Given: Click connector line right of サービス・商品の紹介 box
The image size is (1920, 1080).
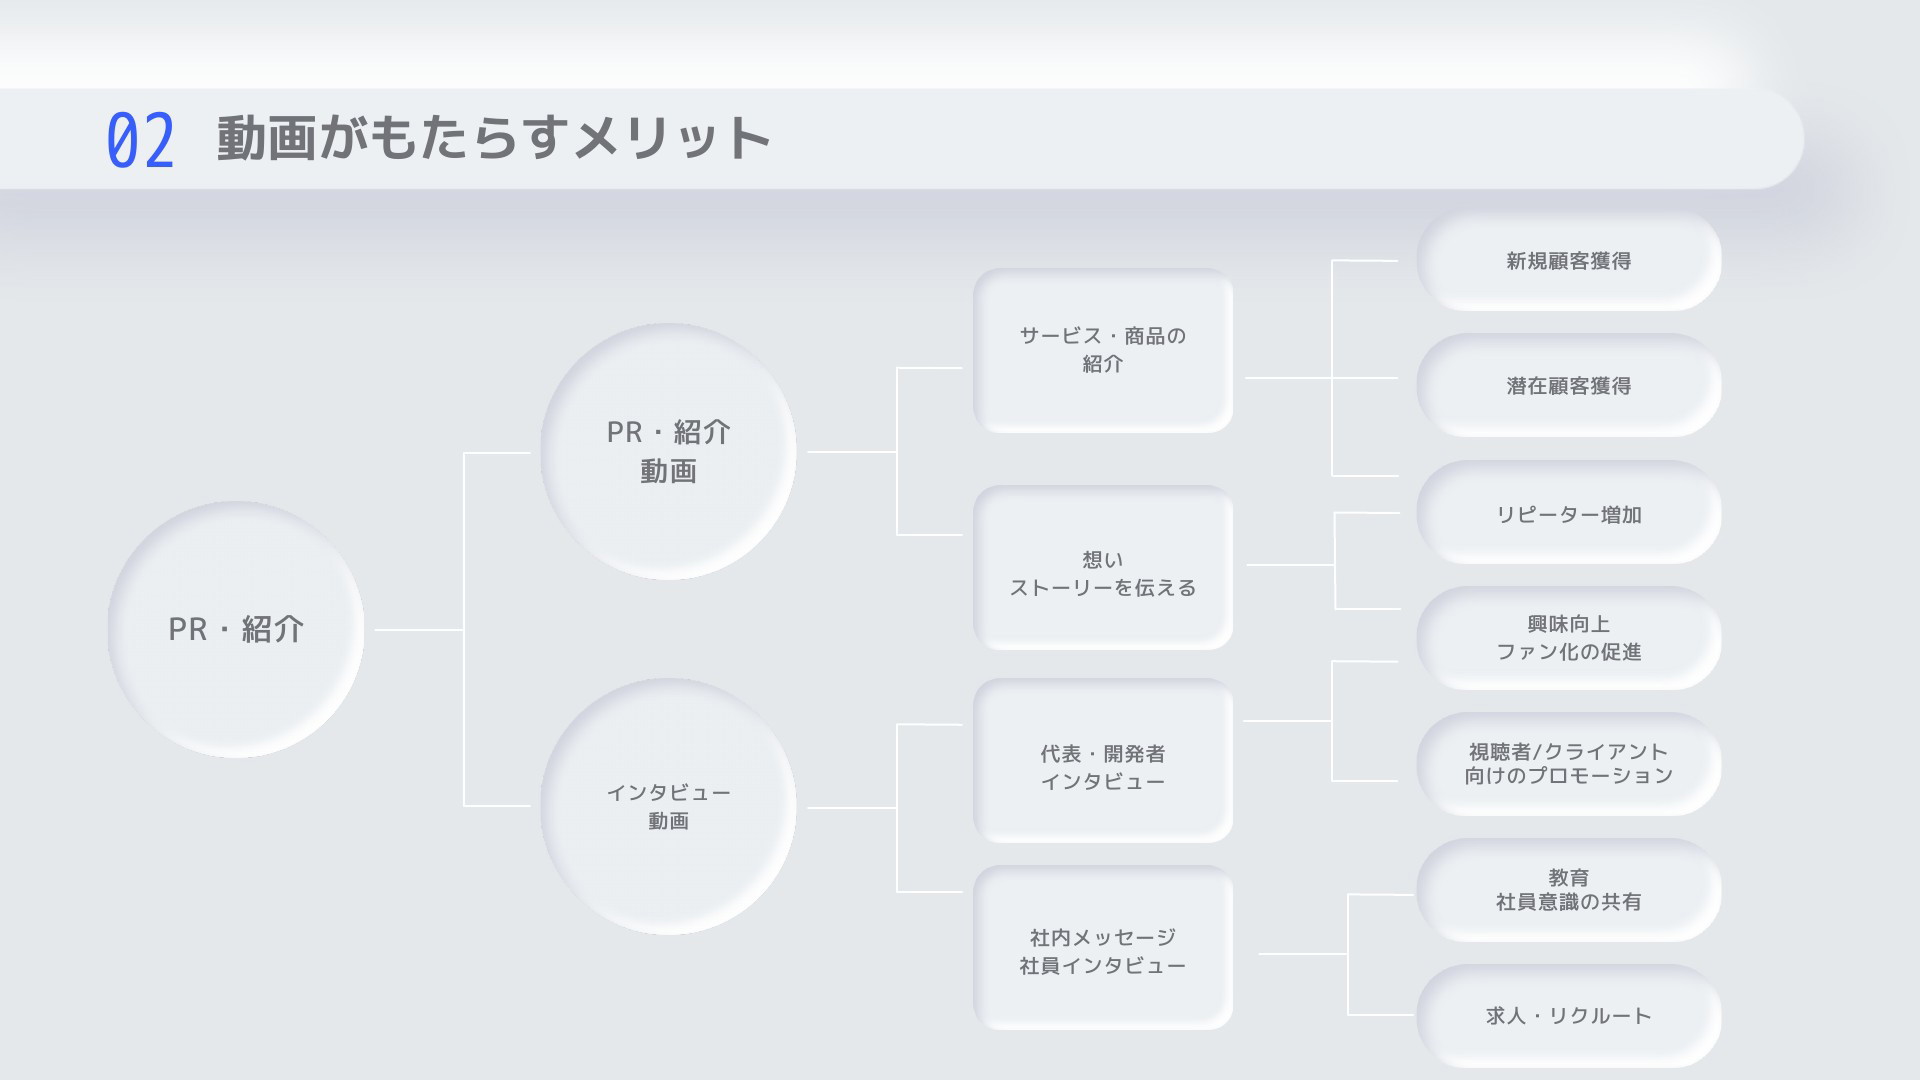Looking at the screenshot, I should (x=1288, y=378).
